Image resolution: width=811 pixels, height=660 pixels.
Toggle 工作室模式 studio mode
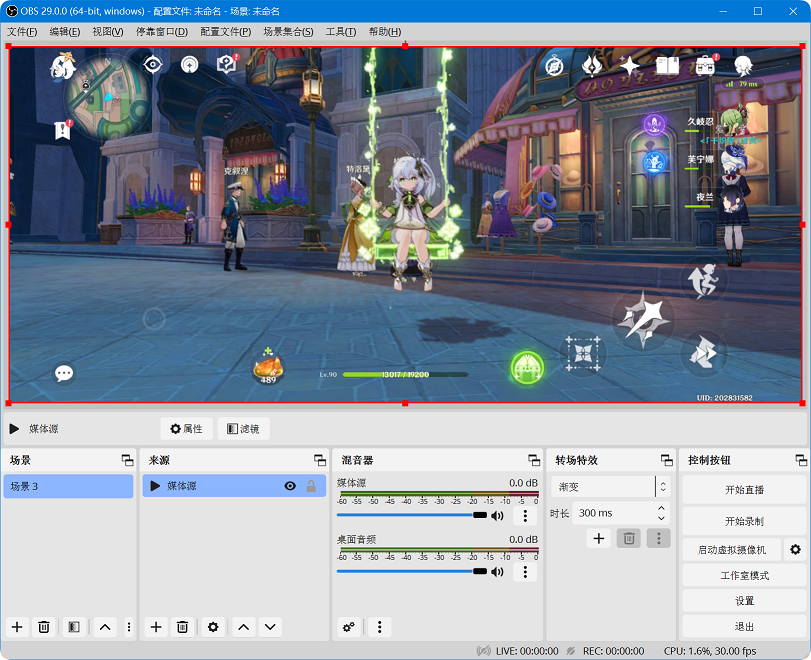coord(744,575)
